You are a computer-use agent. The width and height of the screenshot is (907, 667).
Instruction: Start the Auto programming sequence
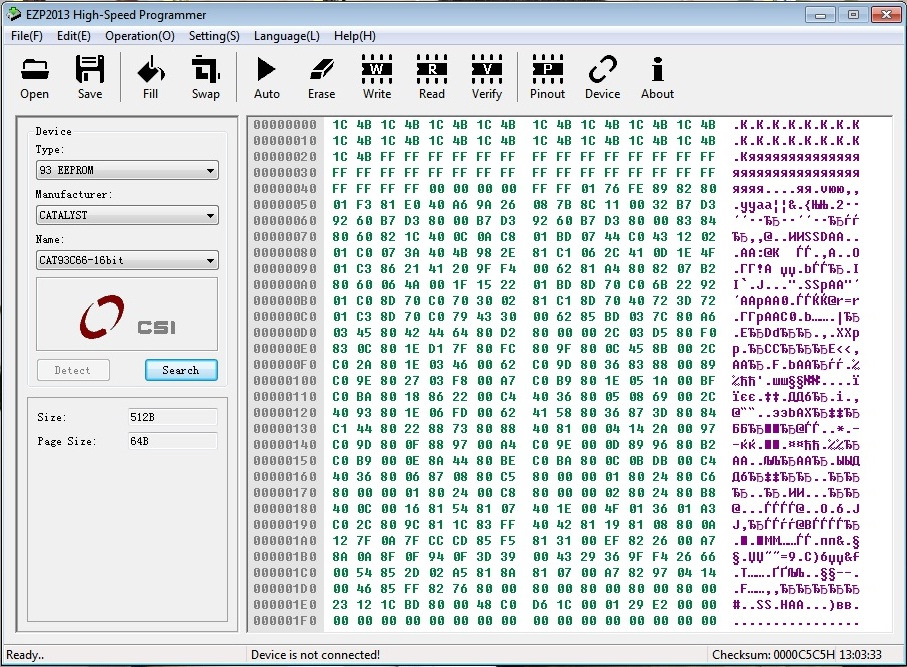pyautogui.click(x=267, y=77)
